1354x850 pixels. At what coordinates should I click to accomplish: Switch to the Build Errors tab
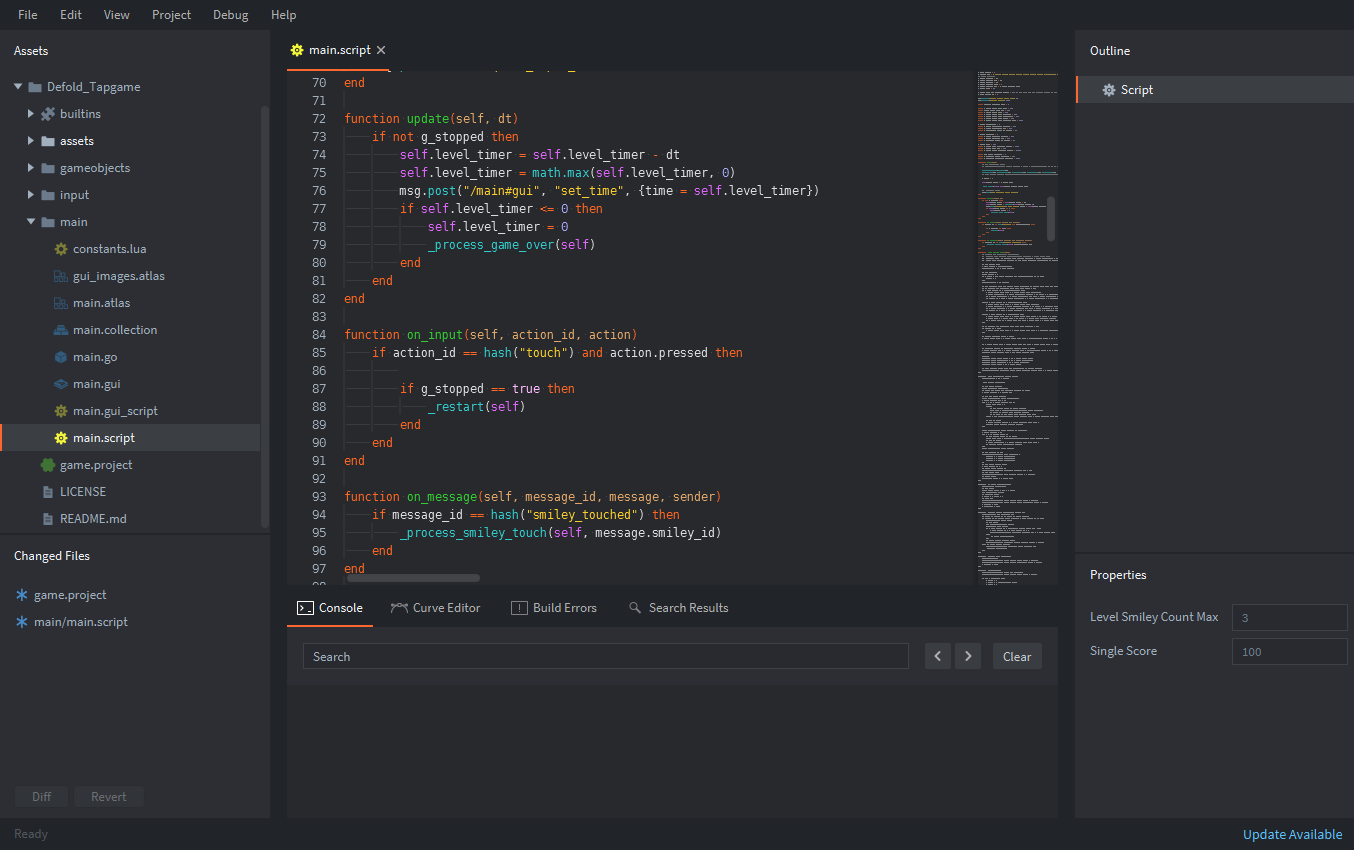click(553, 608)
